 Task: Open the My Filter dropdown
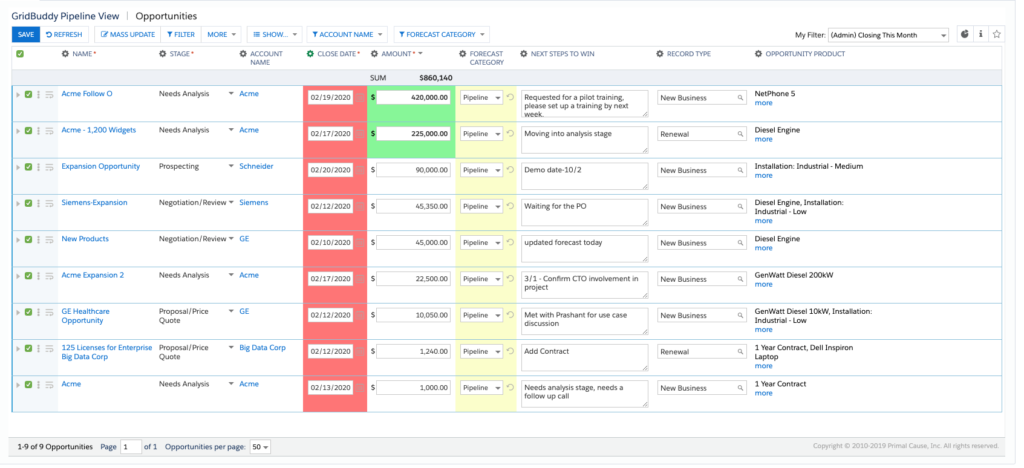pos(888,35)
